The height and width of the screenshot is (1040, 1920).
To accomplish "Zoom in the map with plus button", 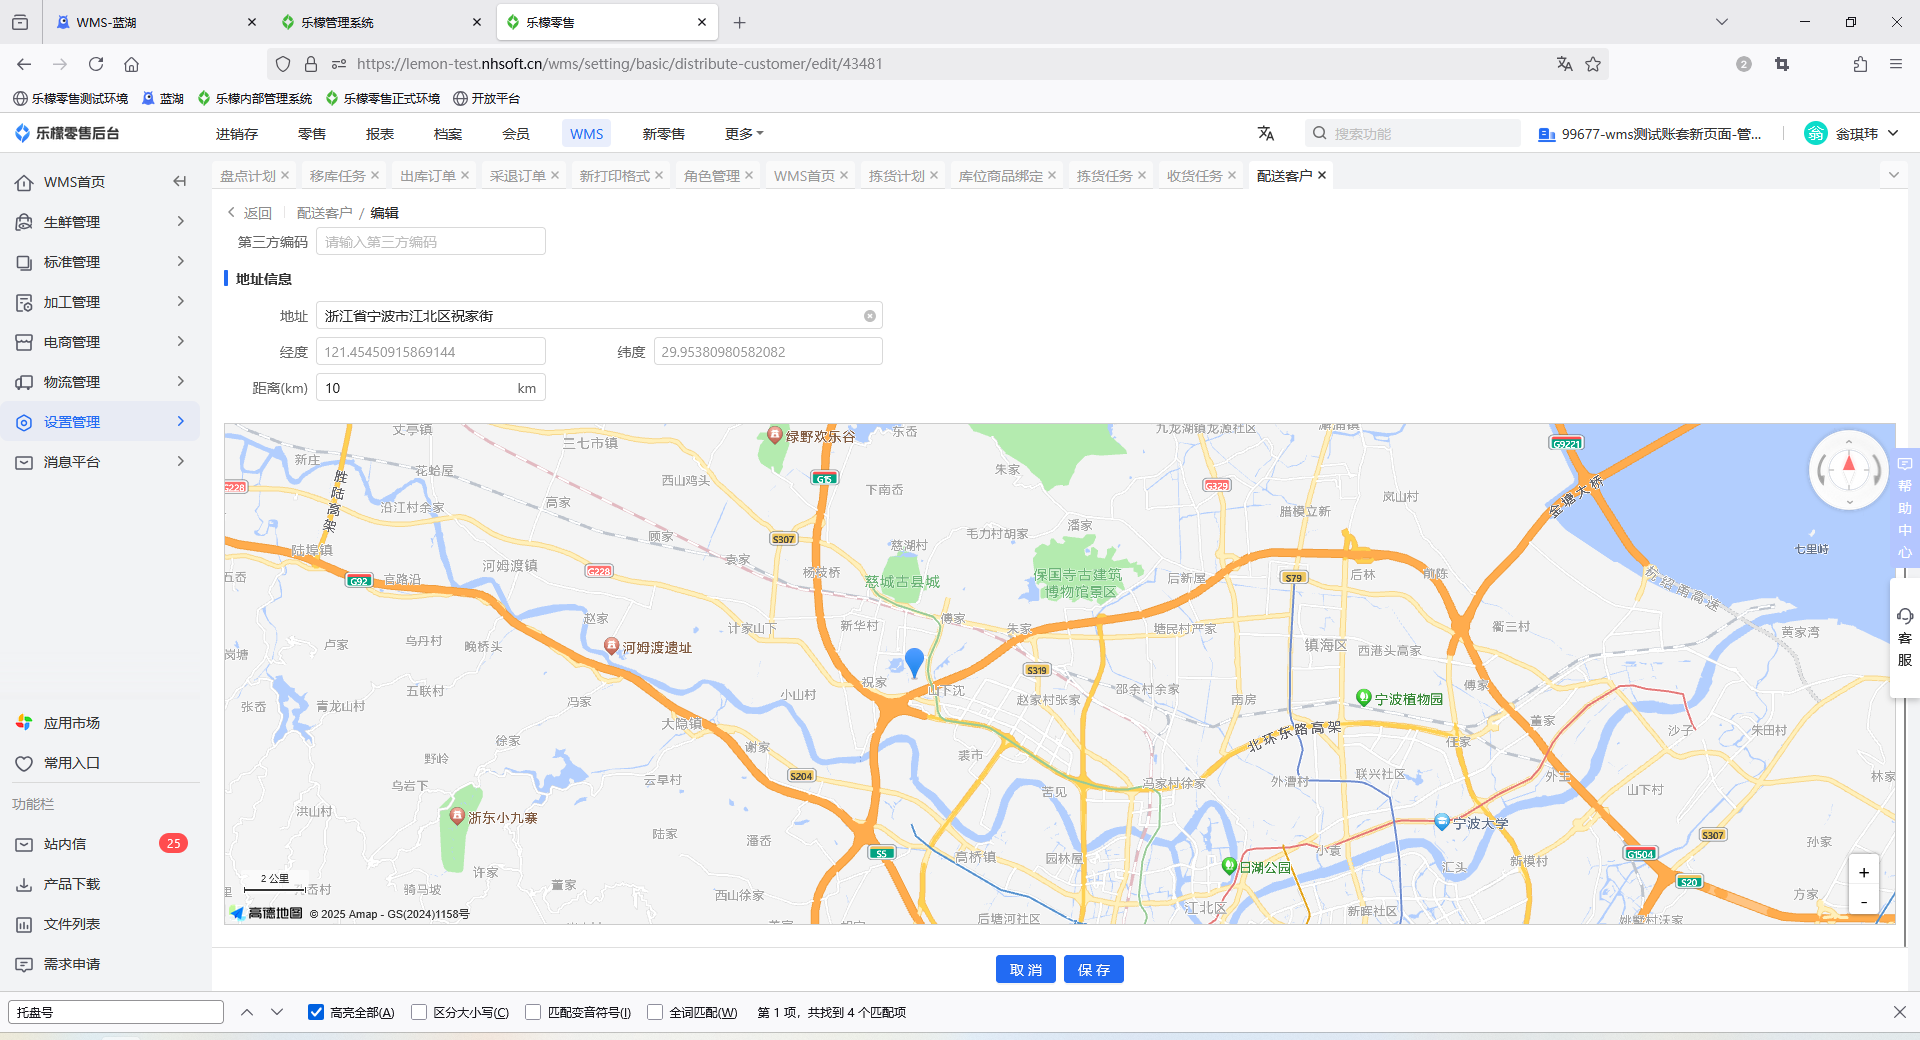I will tap(1864, 873).
